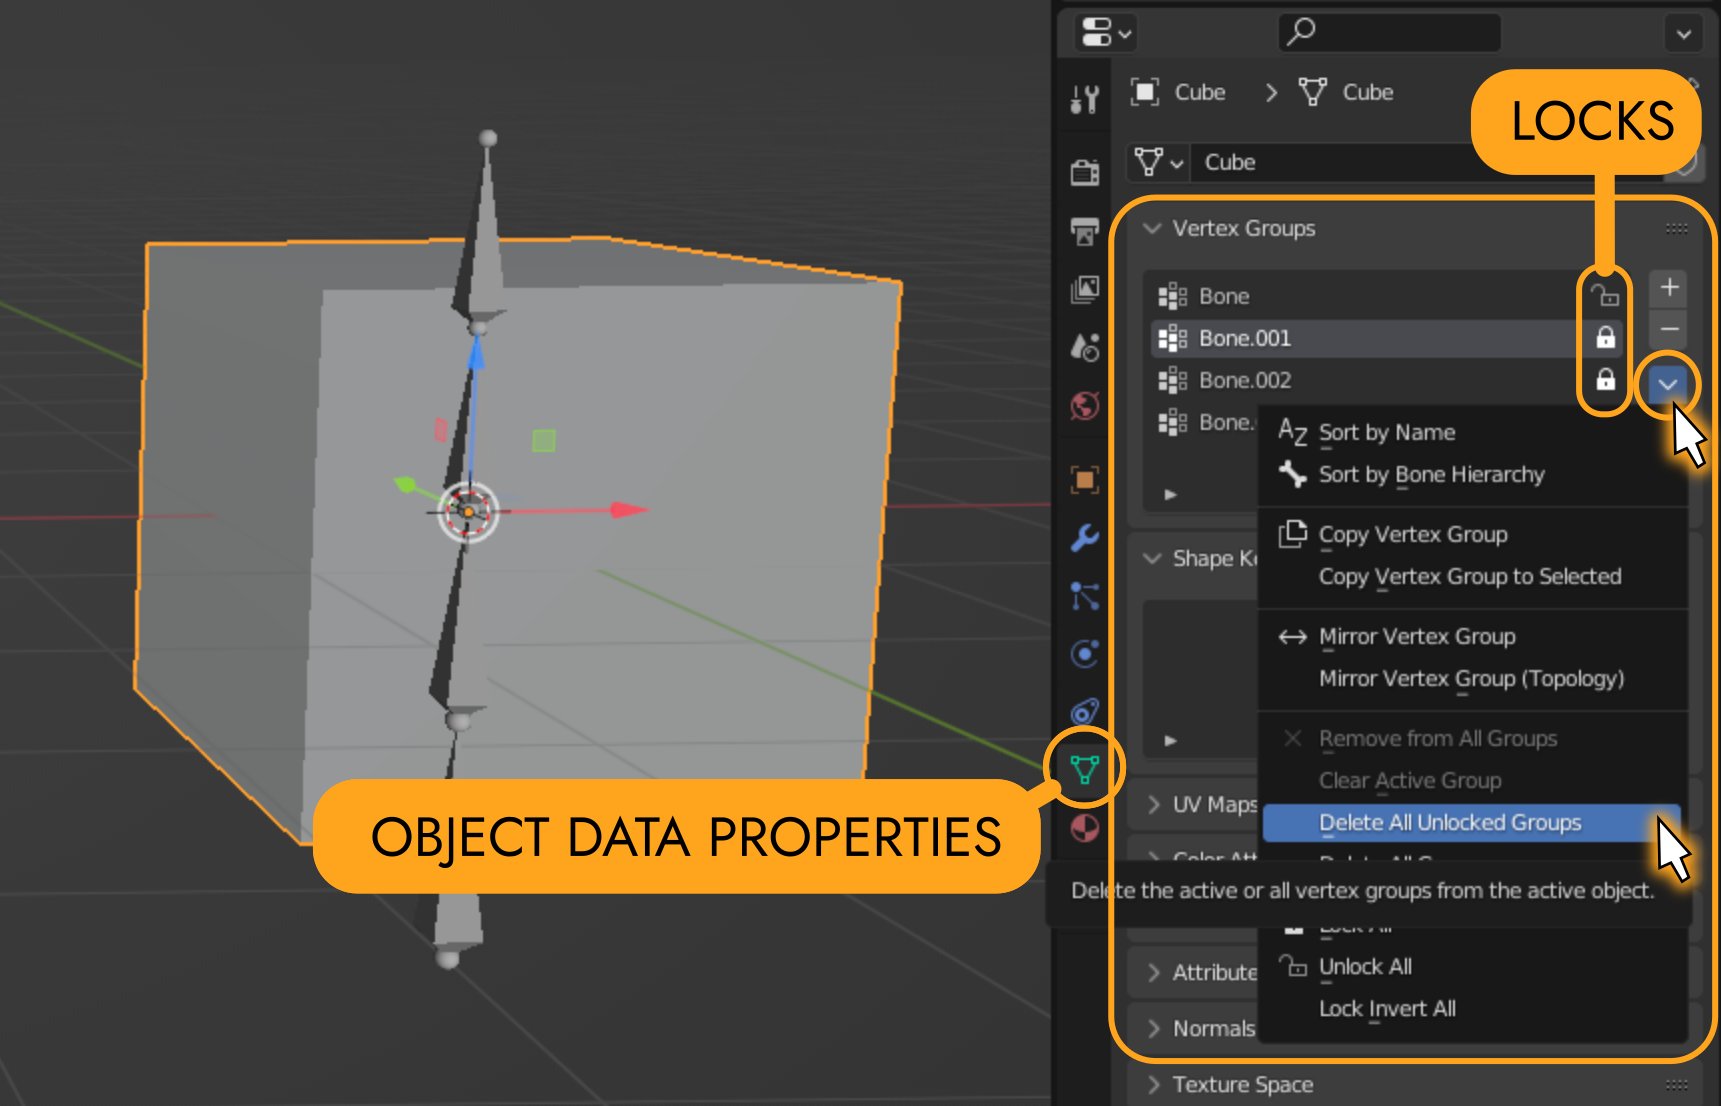This screenshot has height=1106, width=1721.
Task: Remove vertex group with minus button
Action: click(1668, 330)
